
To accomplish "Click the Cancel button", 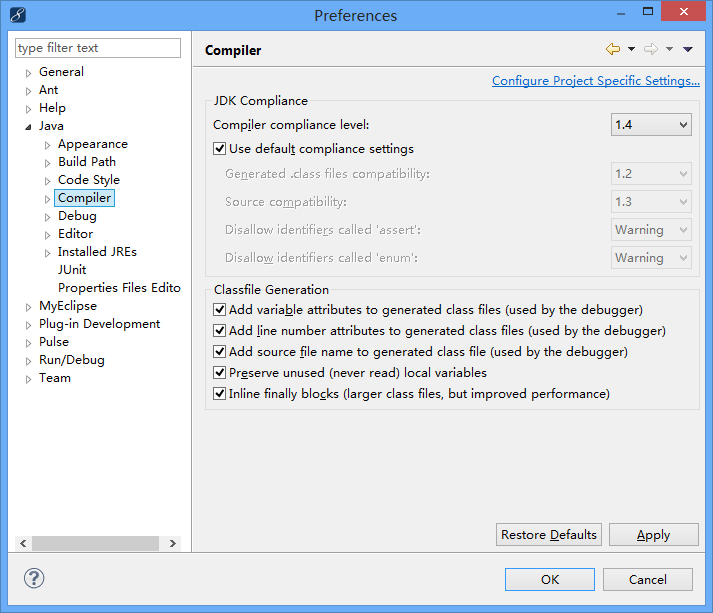I will 648,579.
